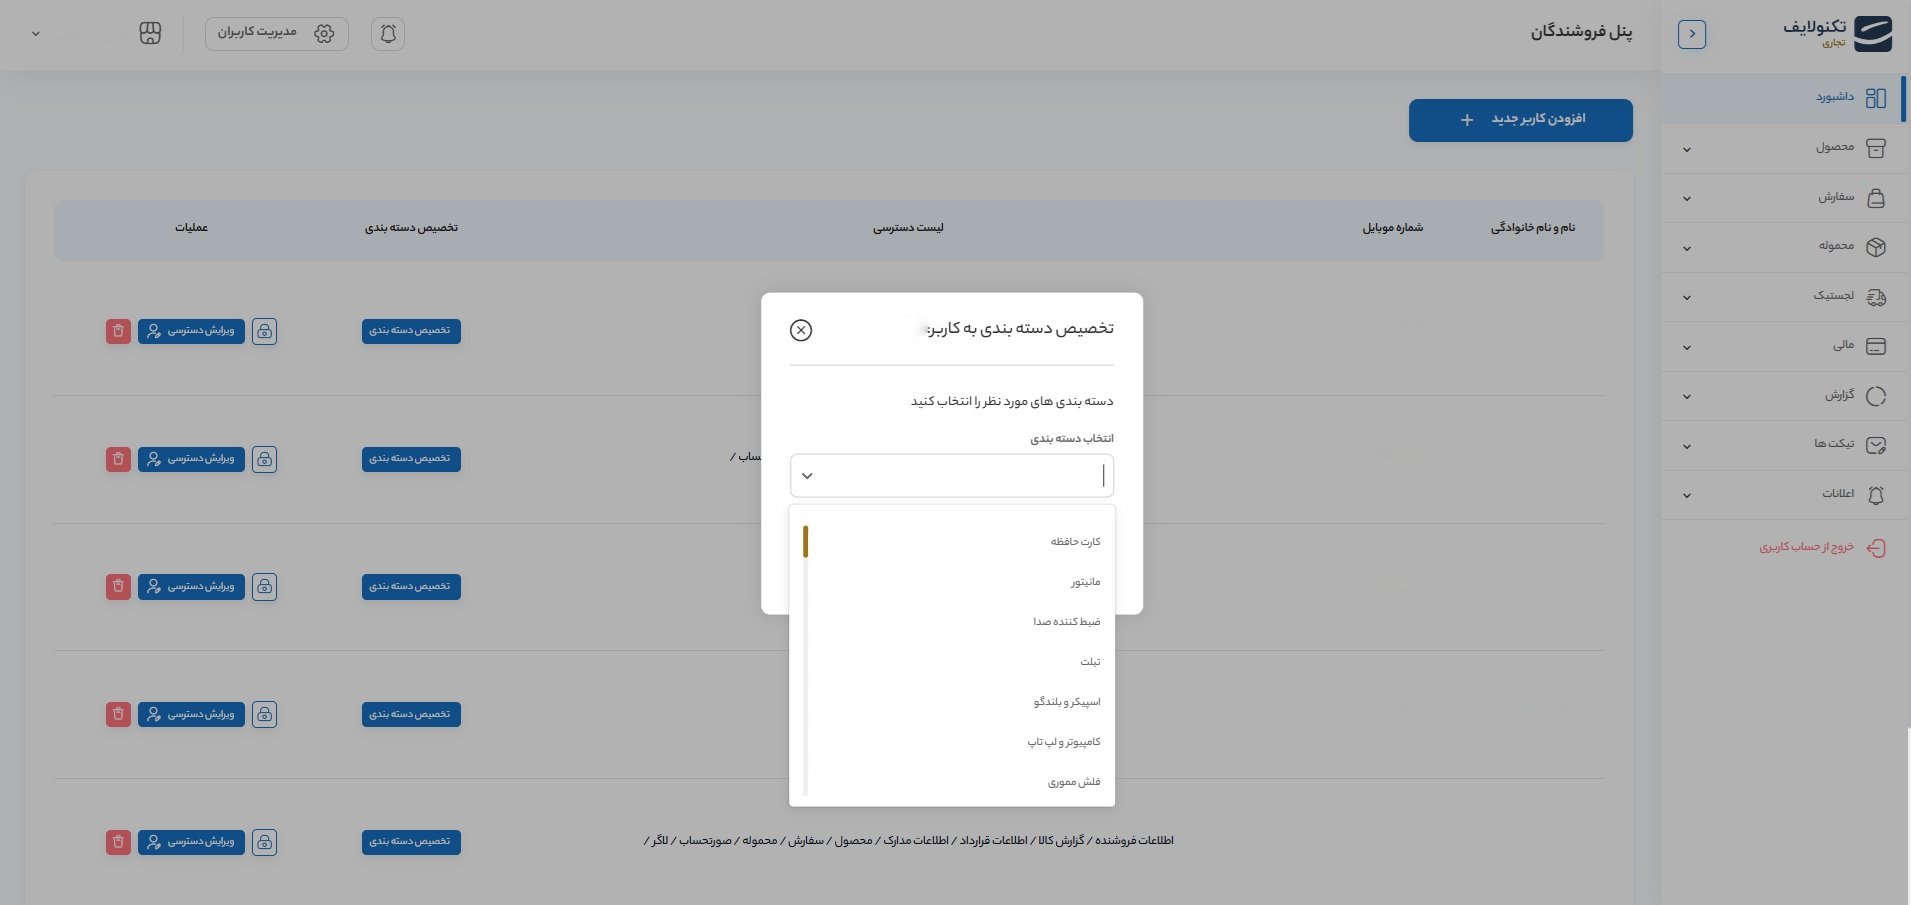1911x905 pixels.
Task: Click the dropdown list scrollbar thumb
Action: pyautogui.click(x=805, y=541)
